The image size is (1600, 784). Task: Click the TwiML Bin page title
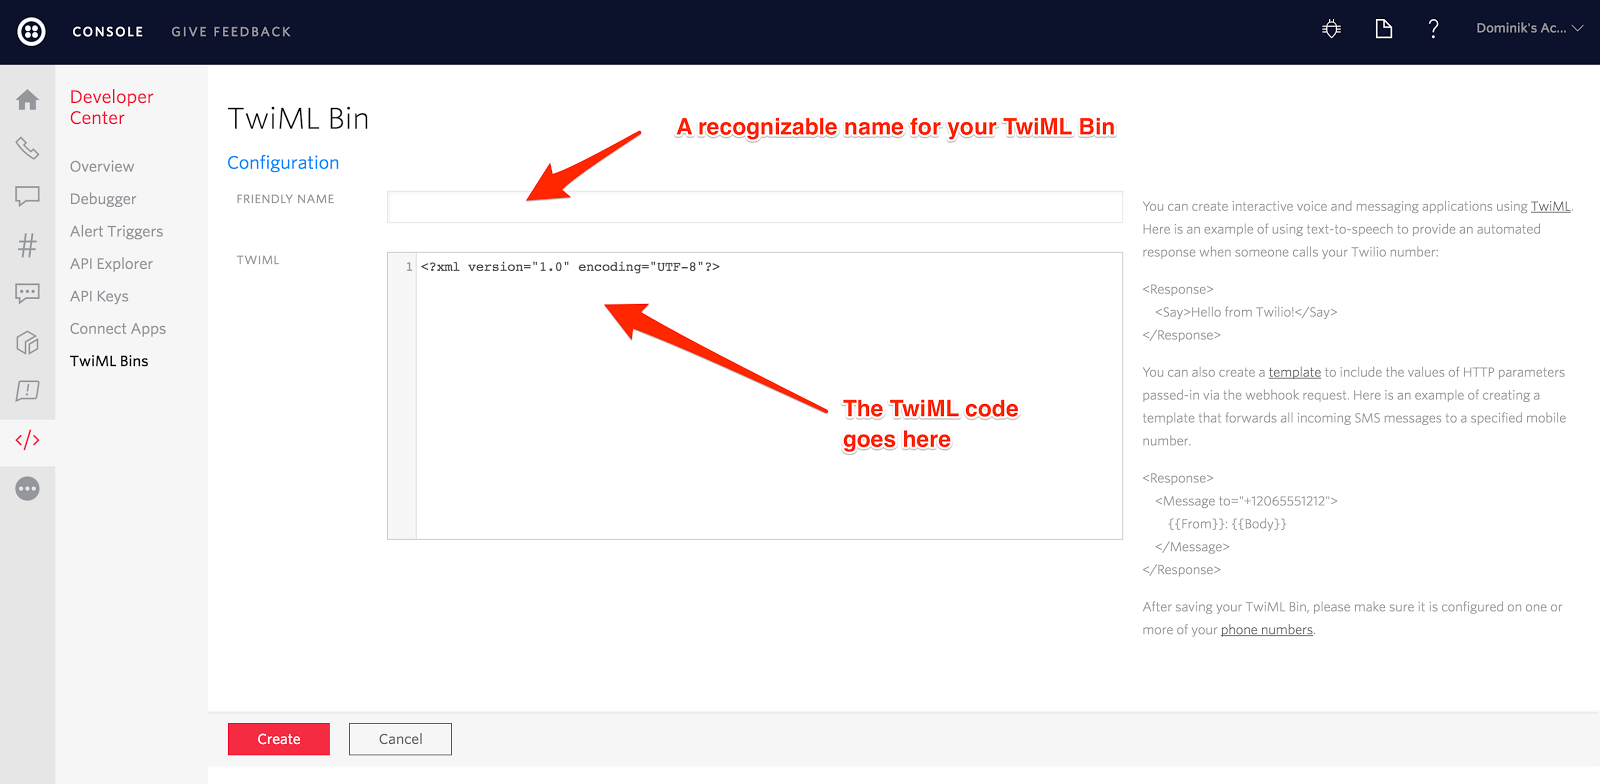[x=298, y=118]
